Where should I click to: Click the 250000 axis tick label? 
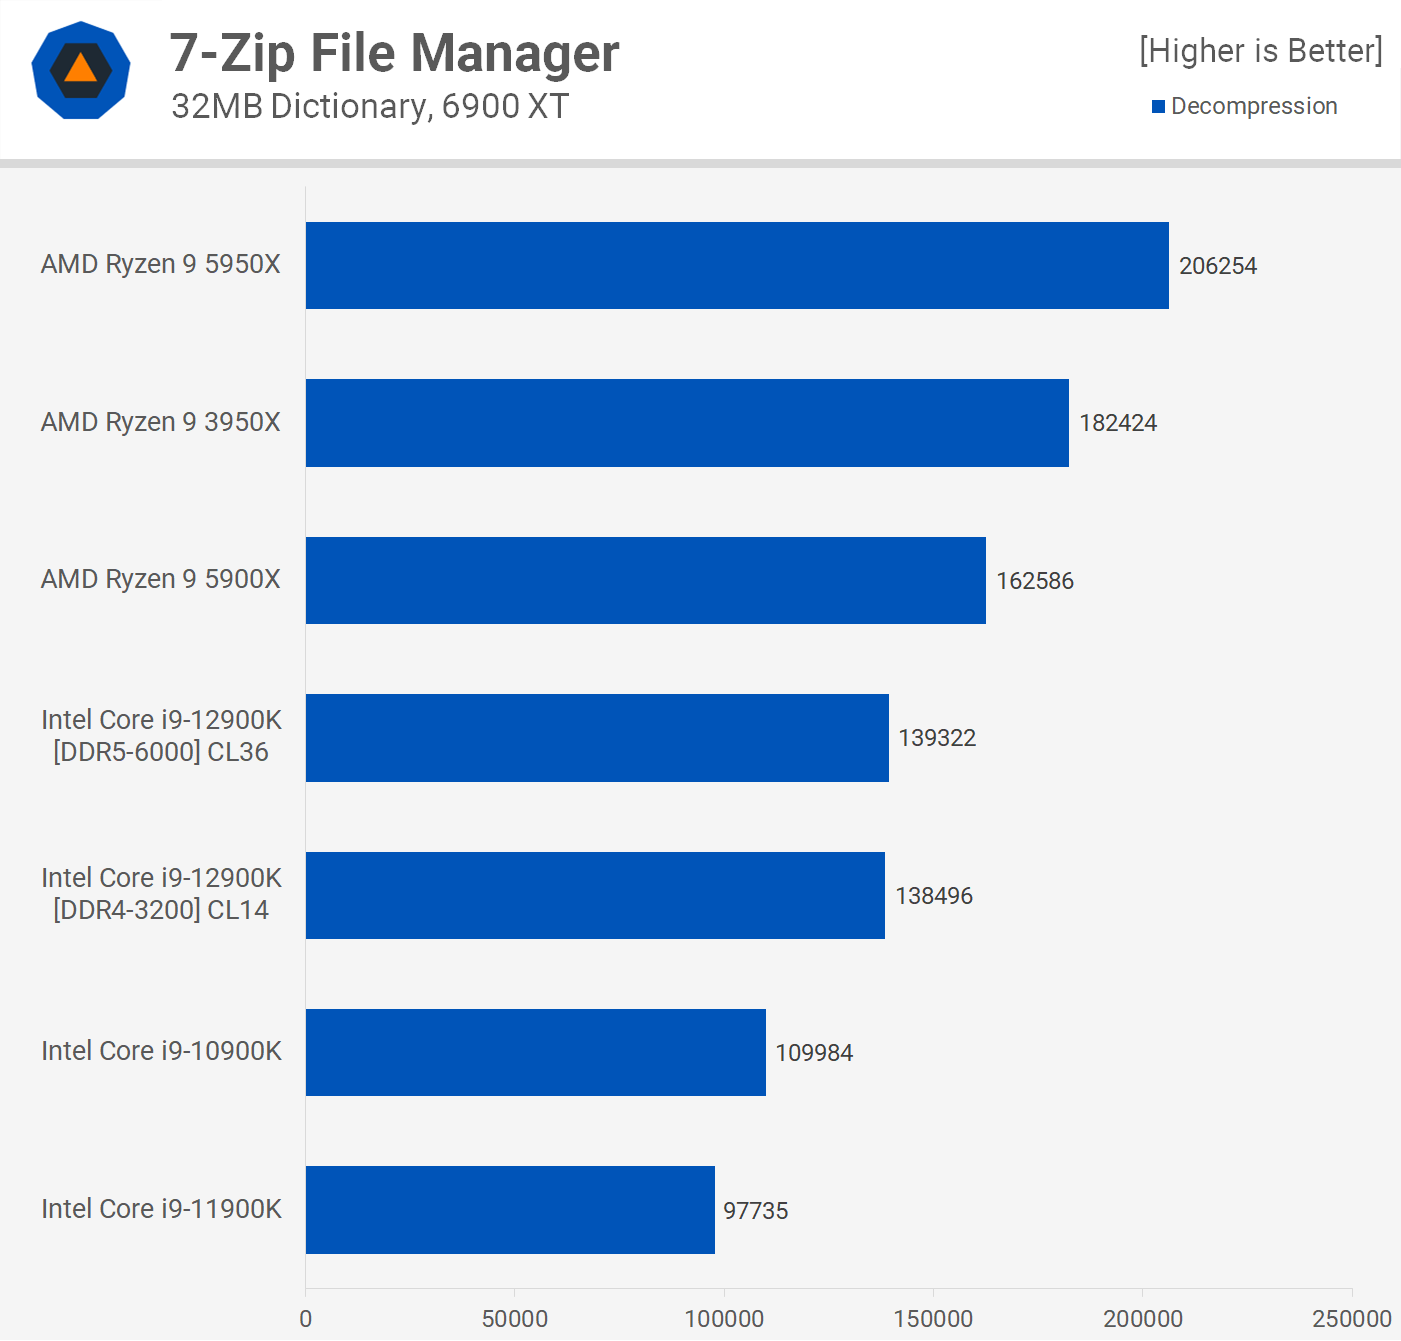[1350, 1319]
